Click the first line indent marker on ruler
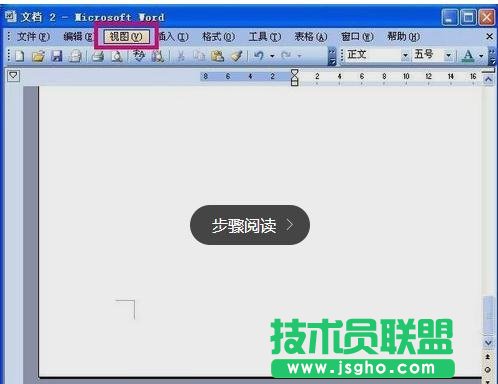 295,72
